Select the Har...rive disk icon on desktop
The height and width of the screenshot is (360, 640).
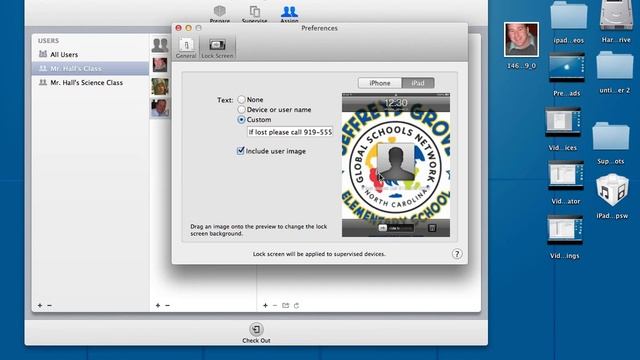point(616,22)
